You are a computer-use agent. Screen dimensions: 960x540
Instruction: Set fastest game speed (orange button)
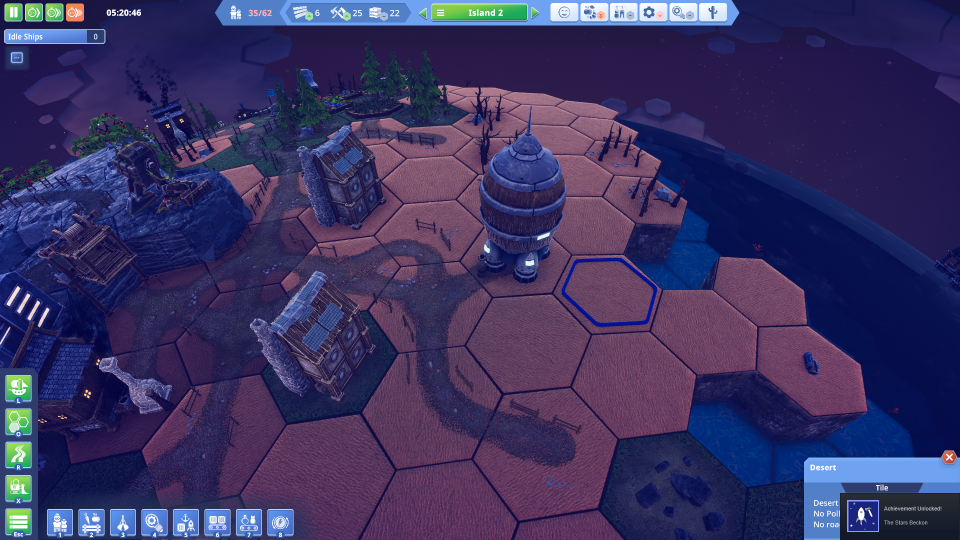tap(75, 12)
